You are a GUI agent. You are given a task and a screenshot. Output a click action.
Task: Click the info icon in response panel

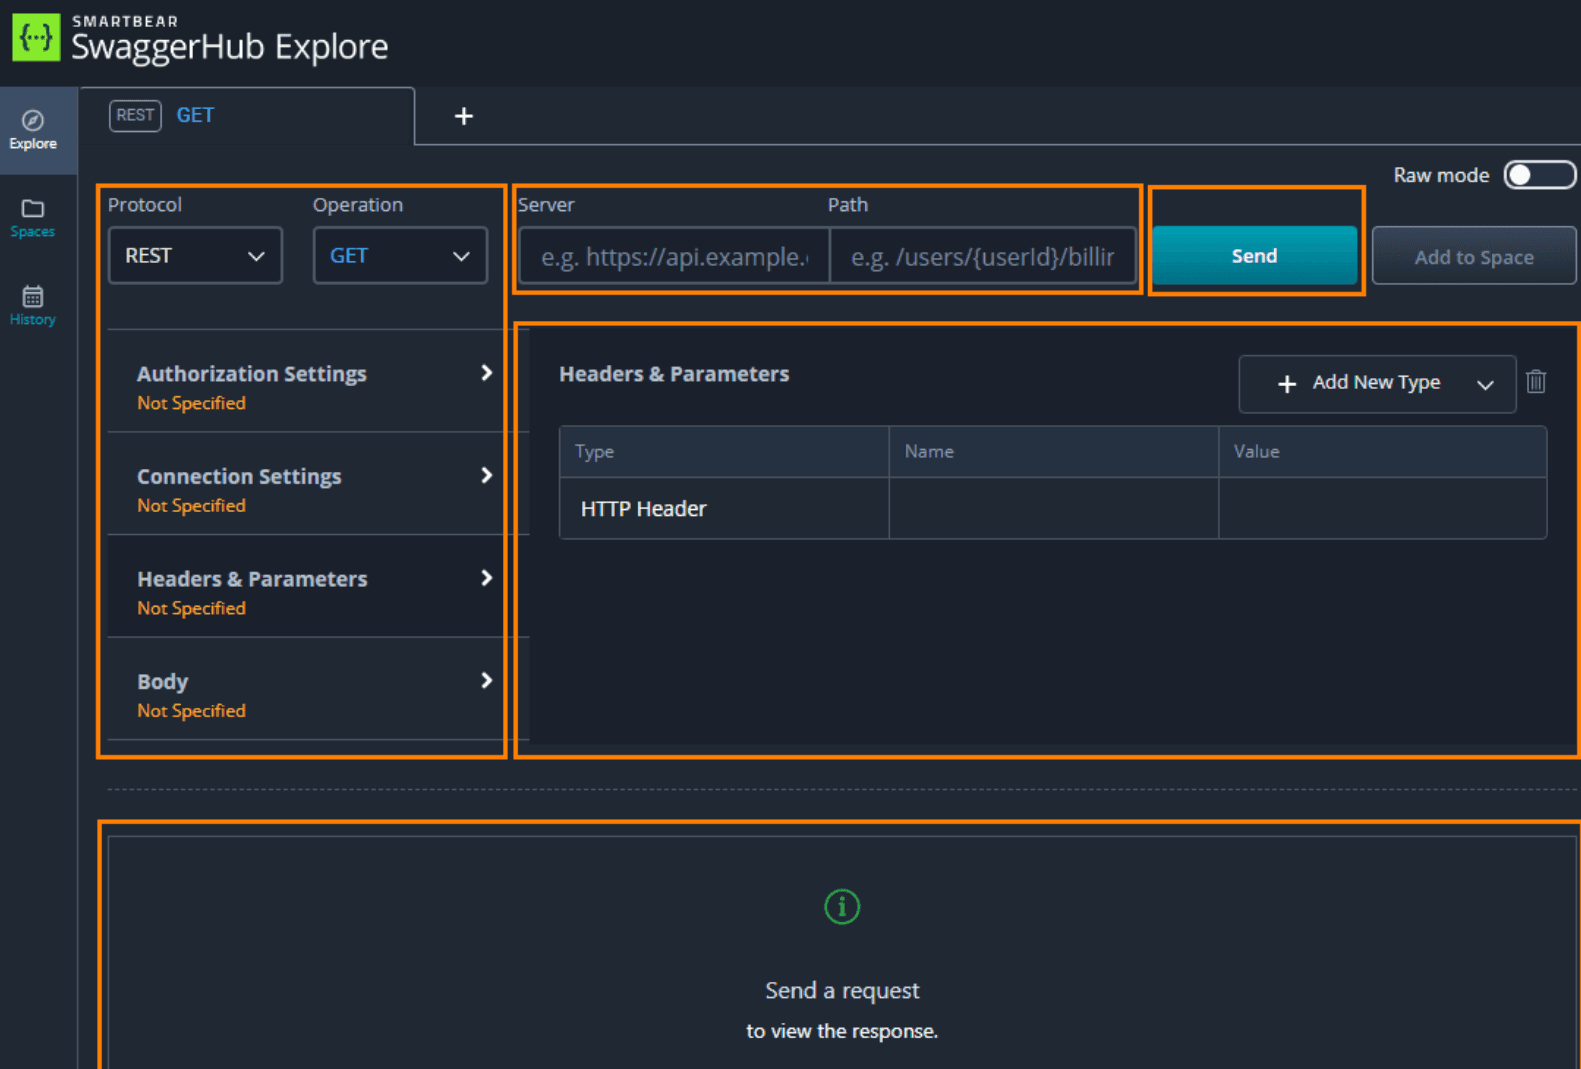tap(841, 907)
